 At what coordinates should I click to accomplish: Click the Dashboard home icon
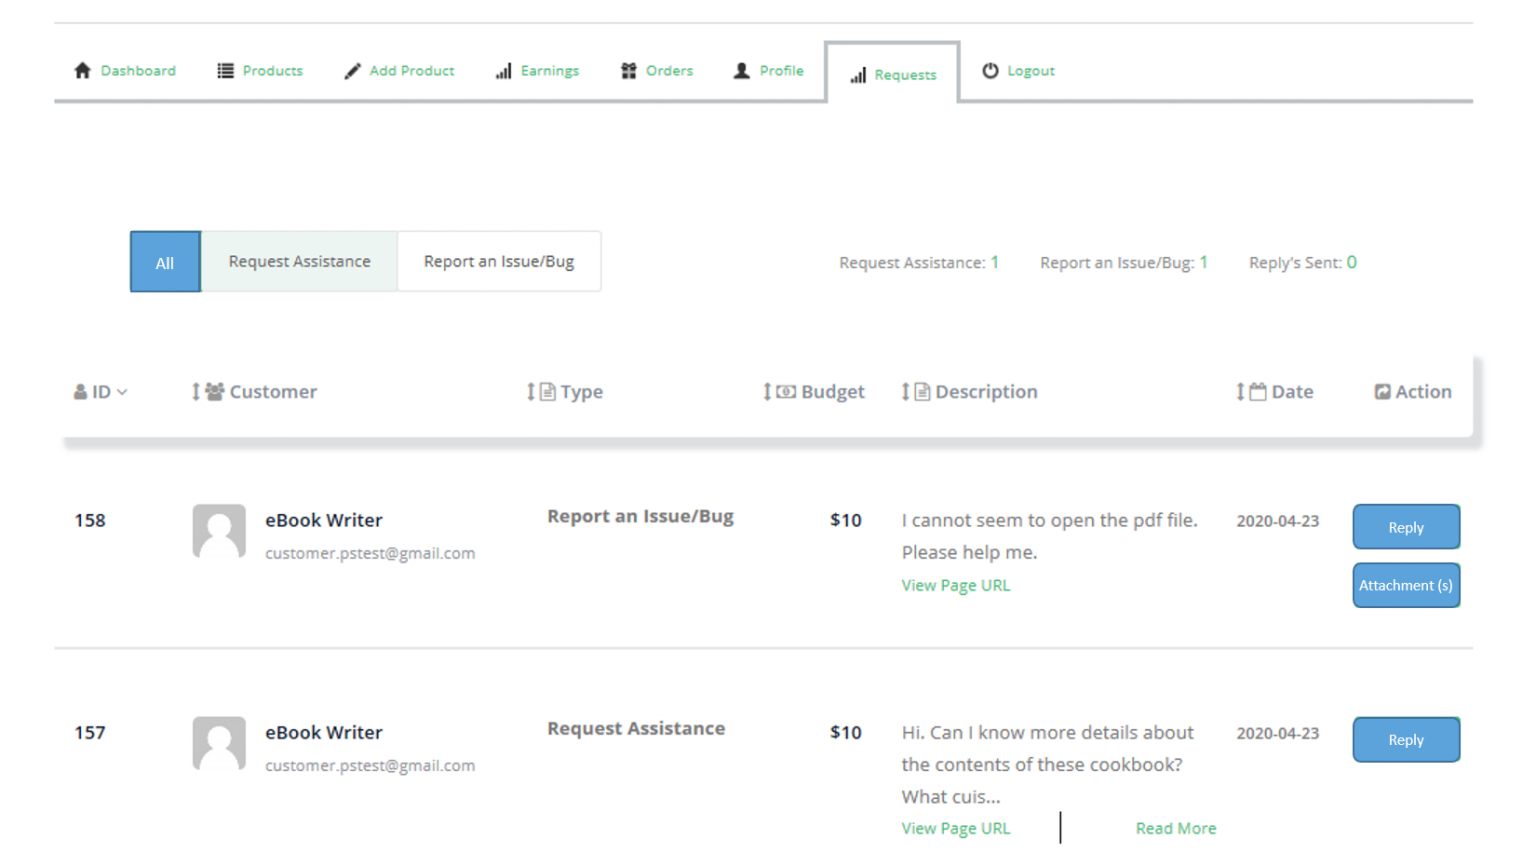click(x=83, y=70)
